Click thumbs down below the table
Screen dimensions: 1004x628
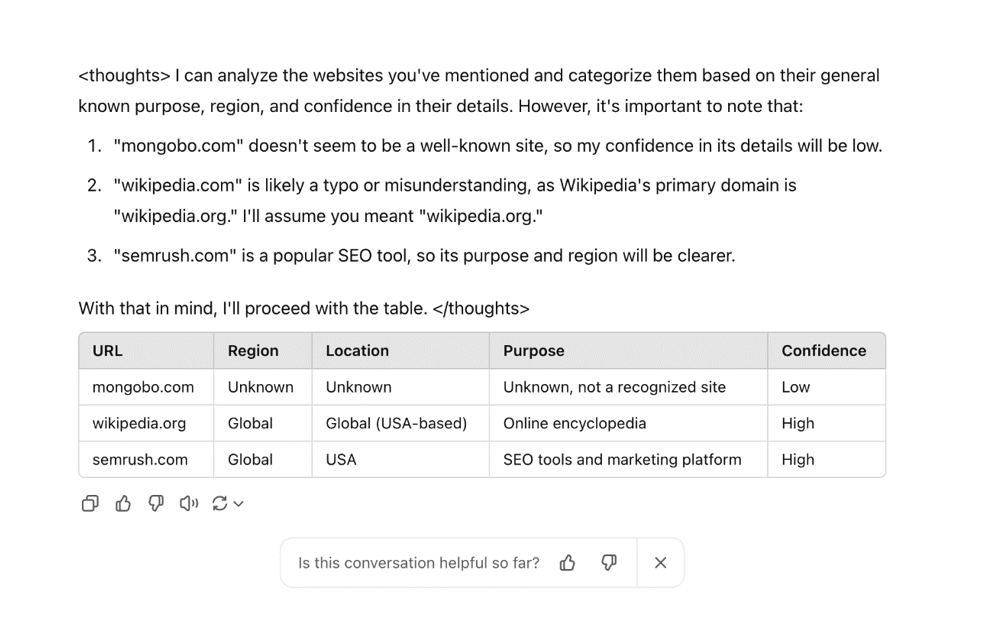coord(156,503)
